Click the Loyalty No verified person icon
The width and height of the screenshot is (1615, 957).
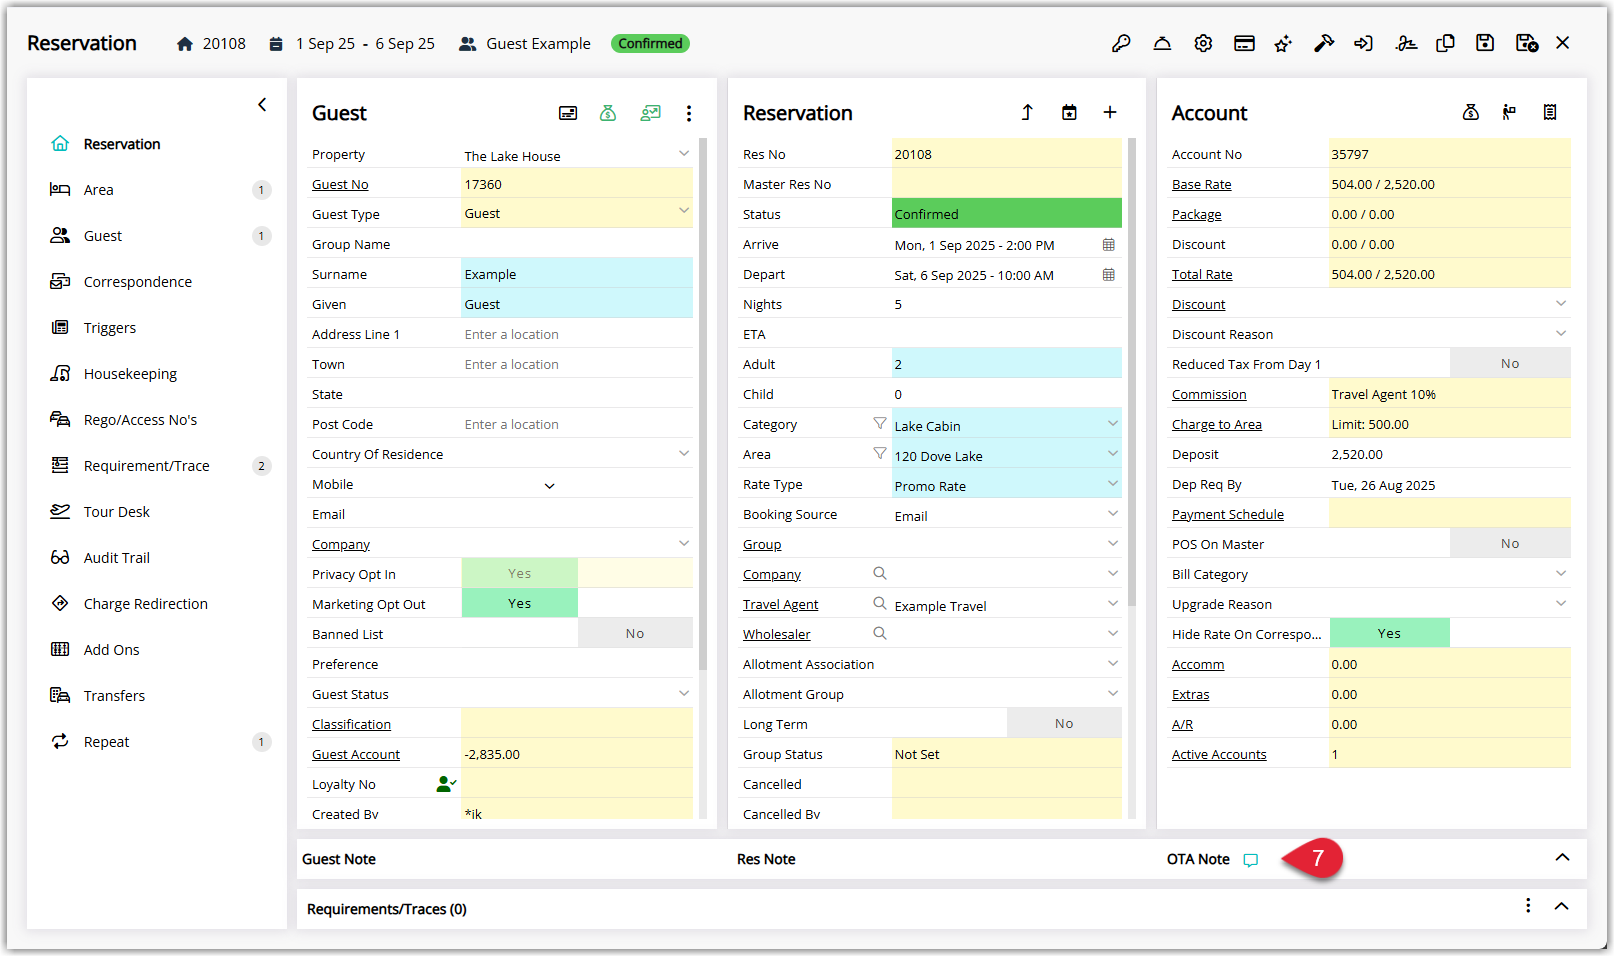446,784
